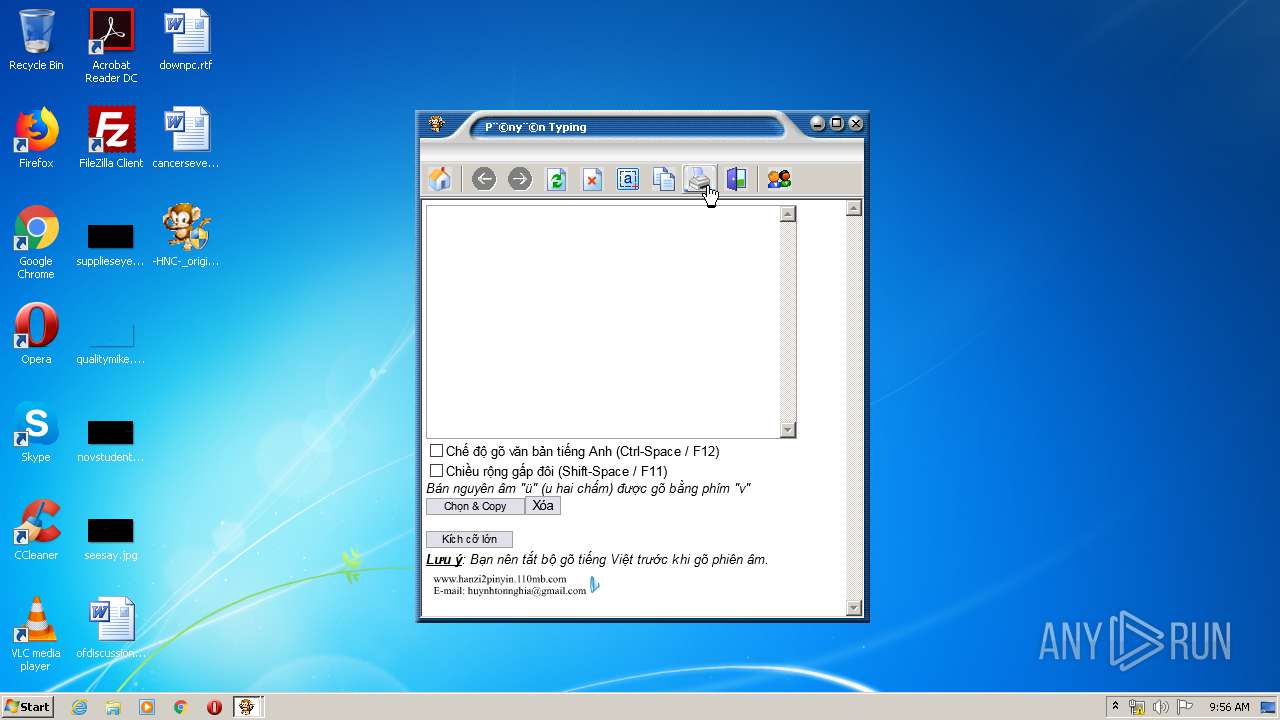
Task: Open cancerseve Word document on desktop
Action: pos(186,138)
